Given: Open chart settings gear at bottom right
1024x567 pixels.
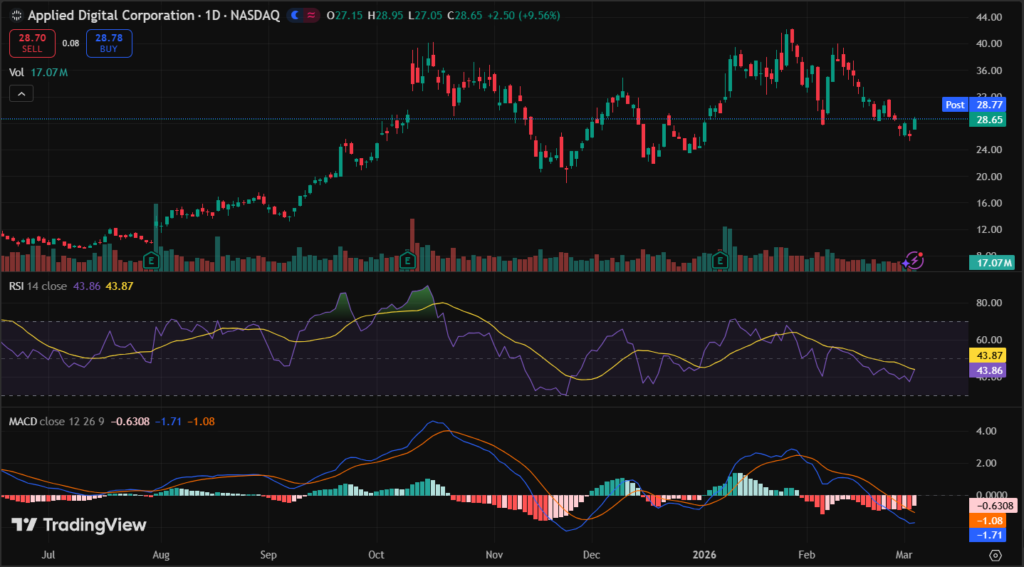Looking at the screenshot, I should click(994, 553).
